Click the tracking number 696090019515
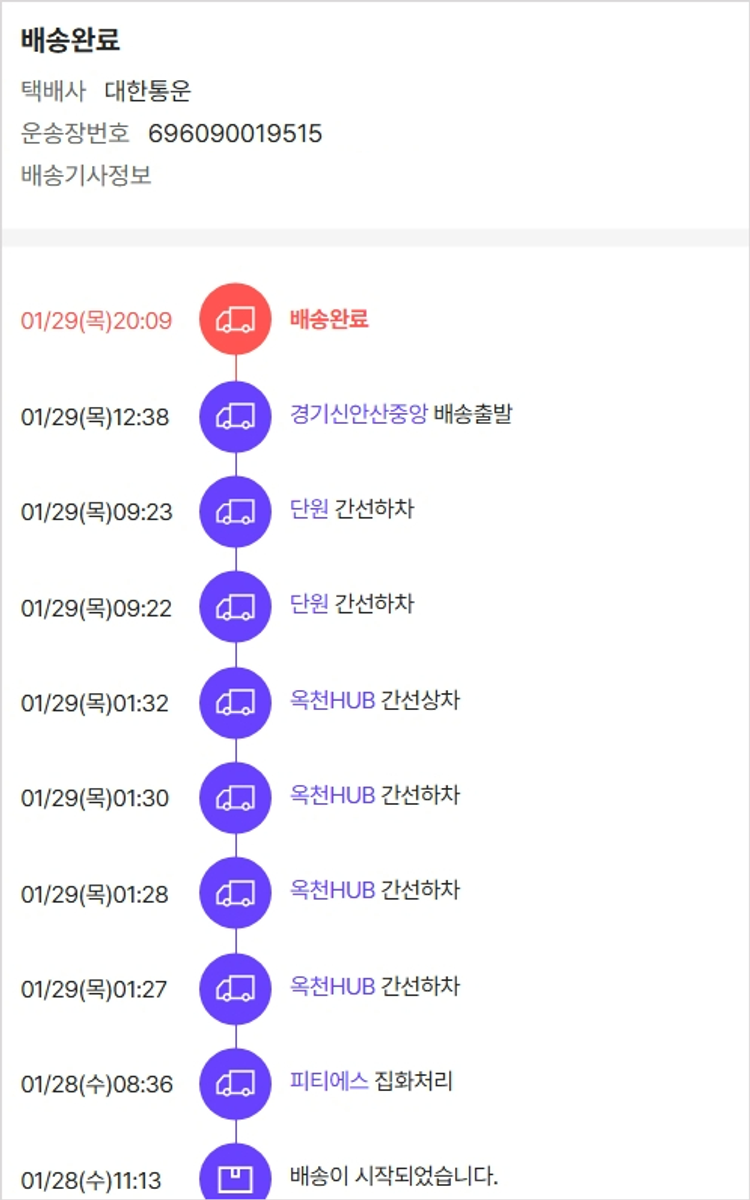 tap(235, 134)
